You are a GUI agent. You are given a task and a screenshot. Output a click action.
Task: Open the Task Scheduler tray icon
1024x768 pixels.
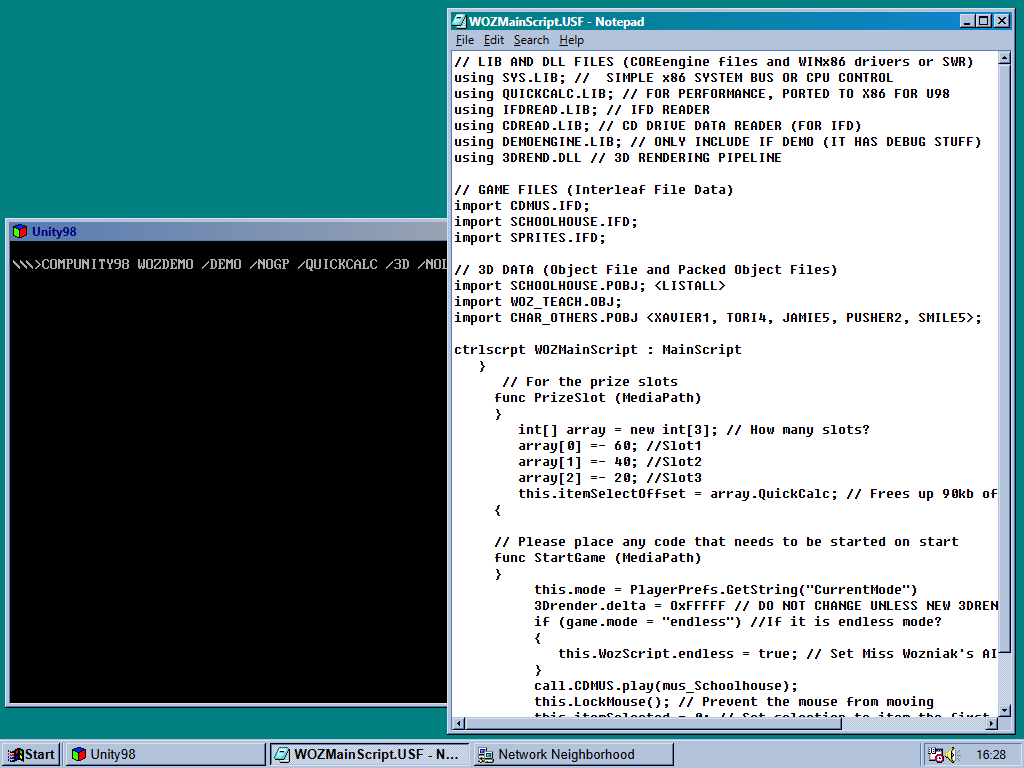coord(935,755)
